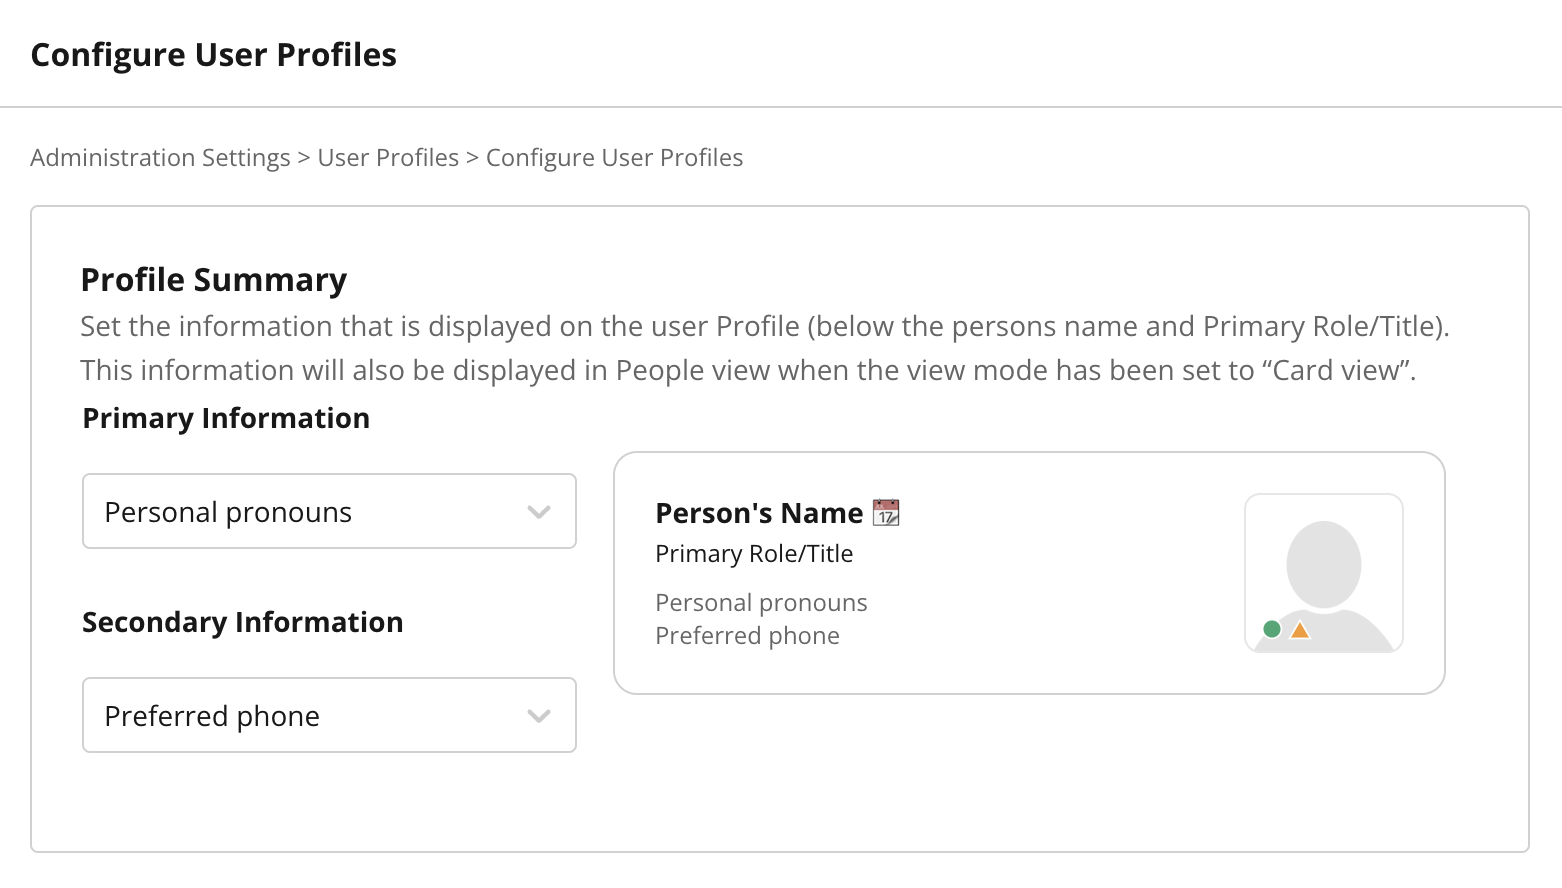Click the chevron arrow in Personal pronouns box

pos(539,512)
